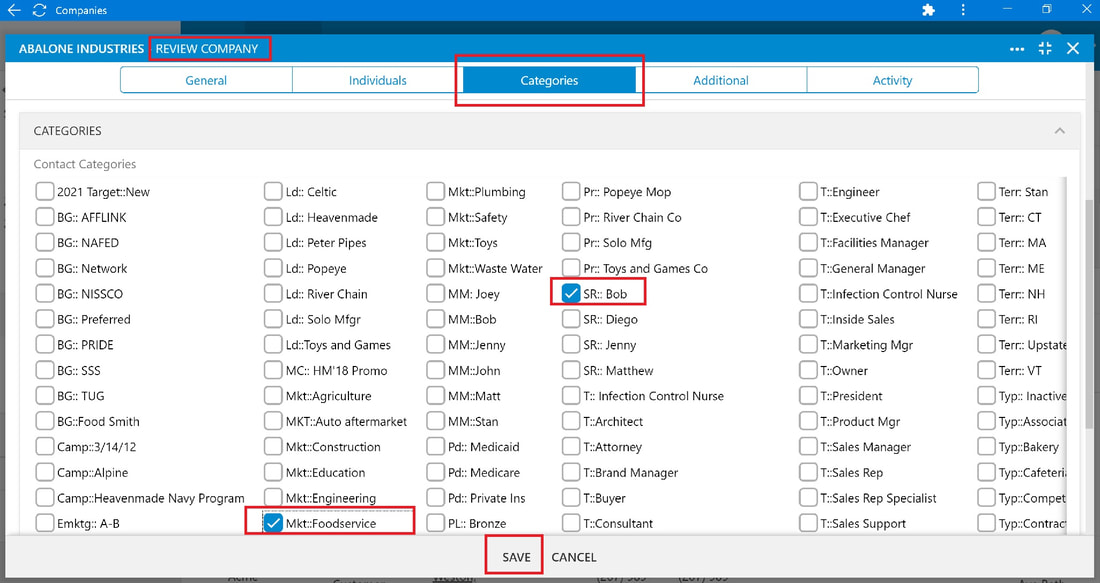Check the BG:: AFFLINK checkbox

point(45,217)
